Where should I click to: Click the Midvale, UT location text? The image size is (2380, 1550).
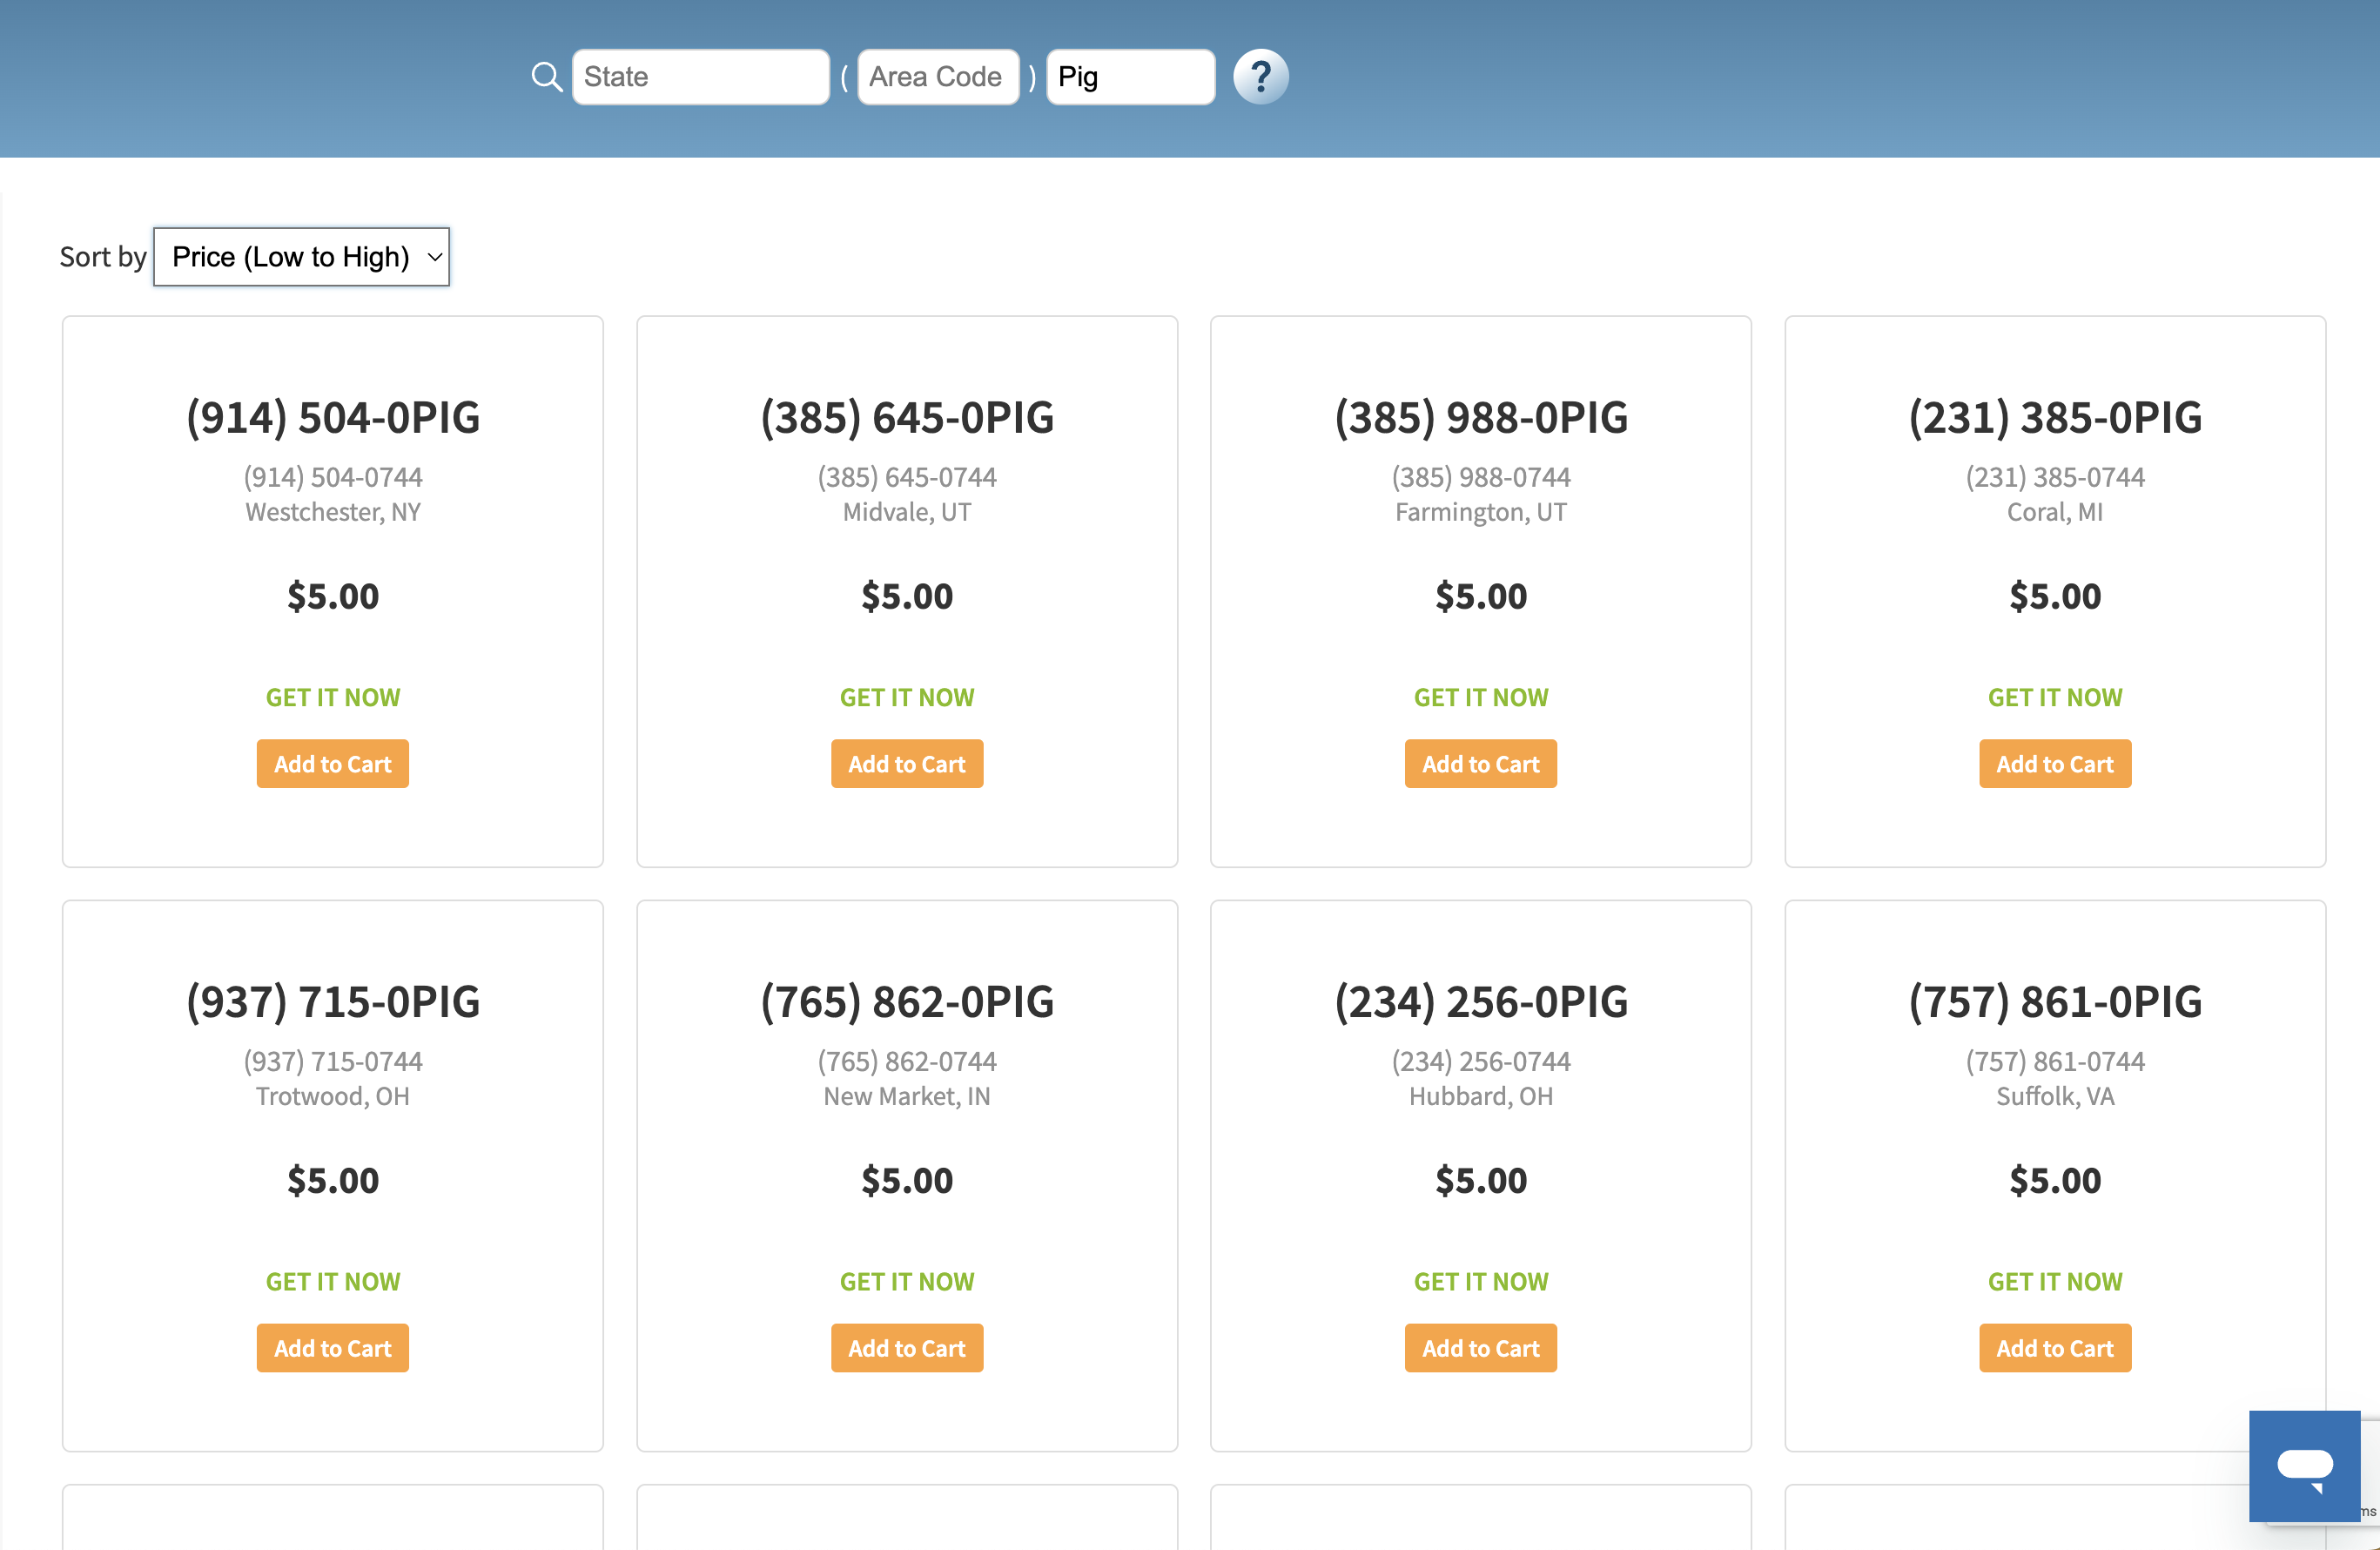(907, 512)
